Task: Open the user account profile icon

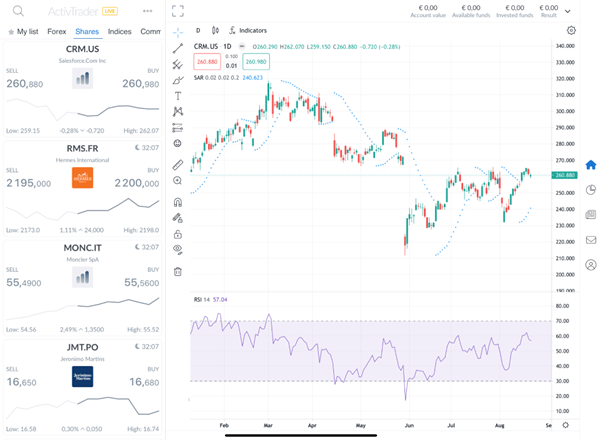Action: 590,265
